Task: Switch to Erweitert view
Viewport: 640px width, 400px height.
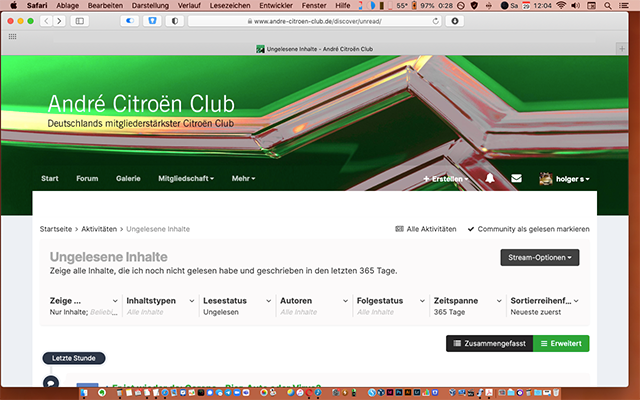Action: click(561, 343)
